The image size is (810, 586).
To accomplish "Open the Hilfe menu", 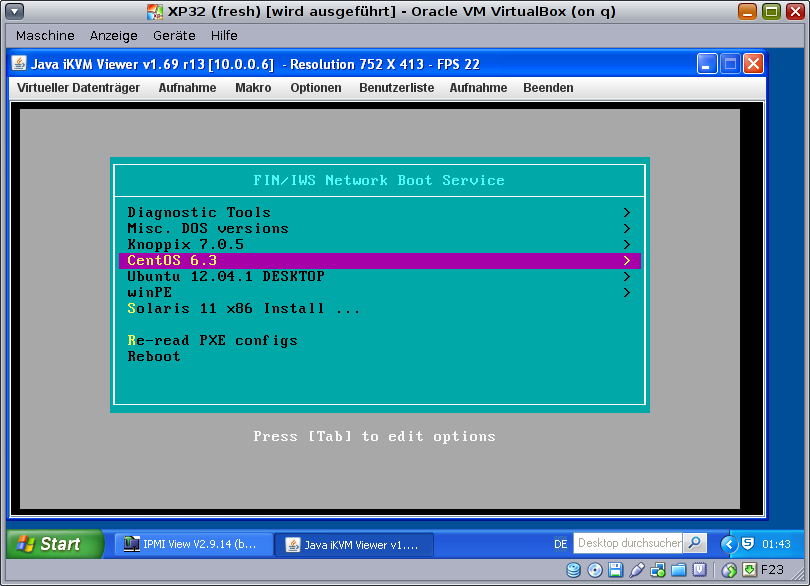I will pyautogui.click(x=224, y=36).
